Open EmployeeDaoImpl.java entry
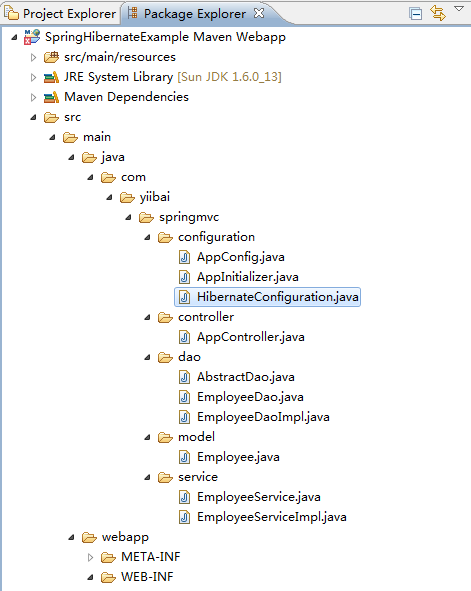The image size is (471, 591). click(263, 417)
